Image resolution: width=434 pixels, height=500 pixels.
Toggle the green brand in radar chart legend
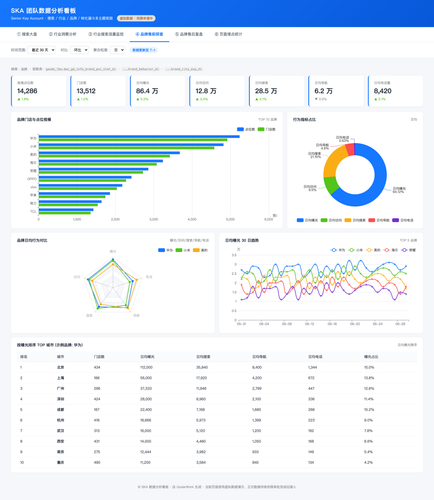[x=183, y=250]
